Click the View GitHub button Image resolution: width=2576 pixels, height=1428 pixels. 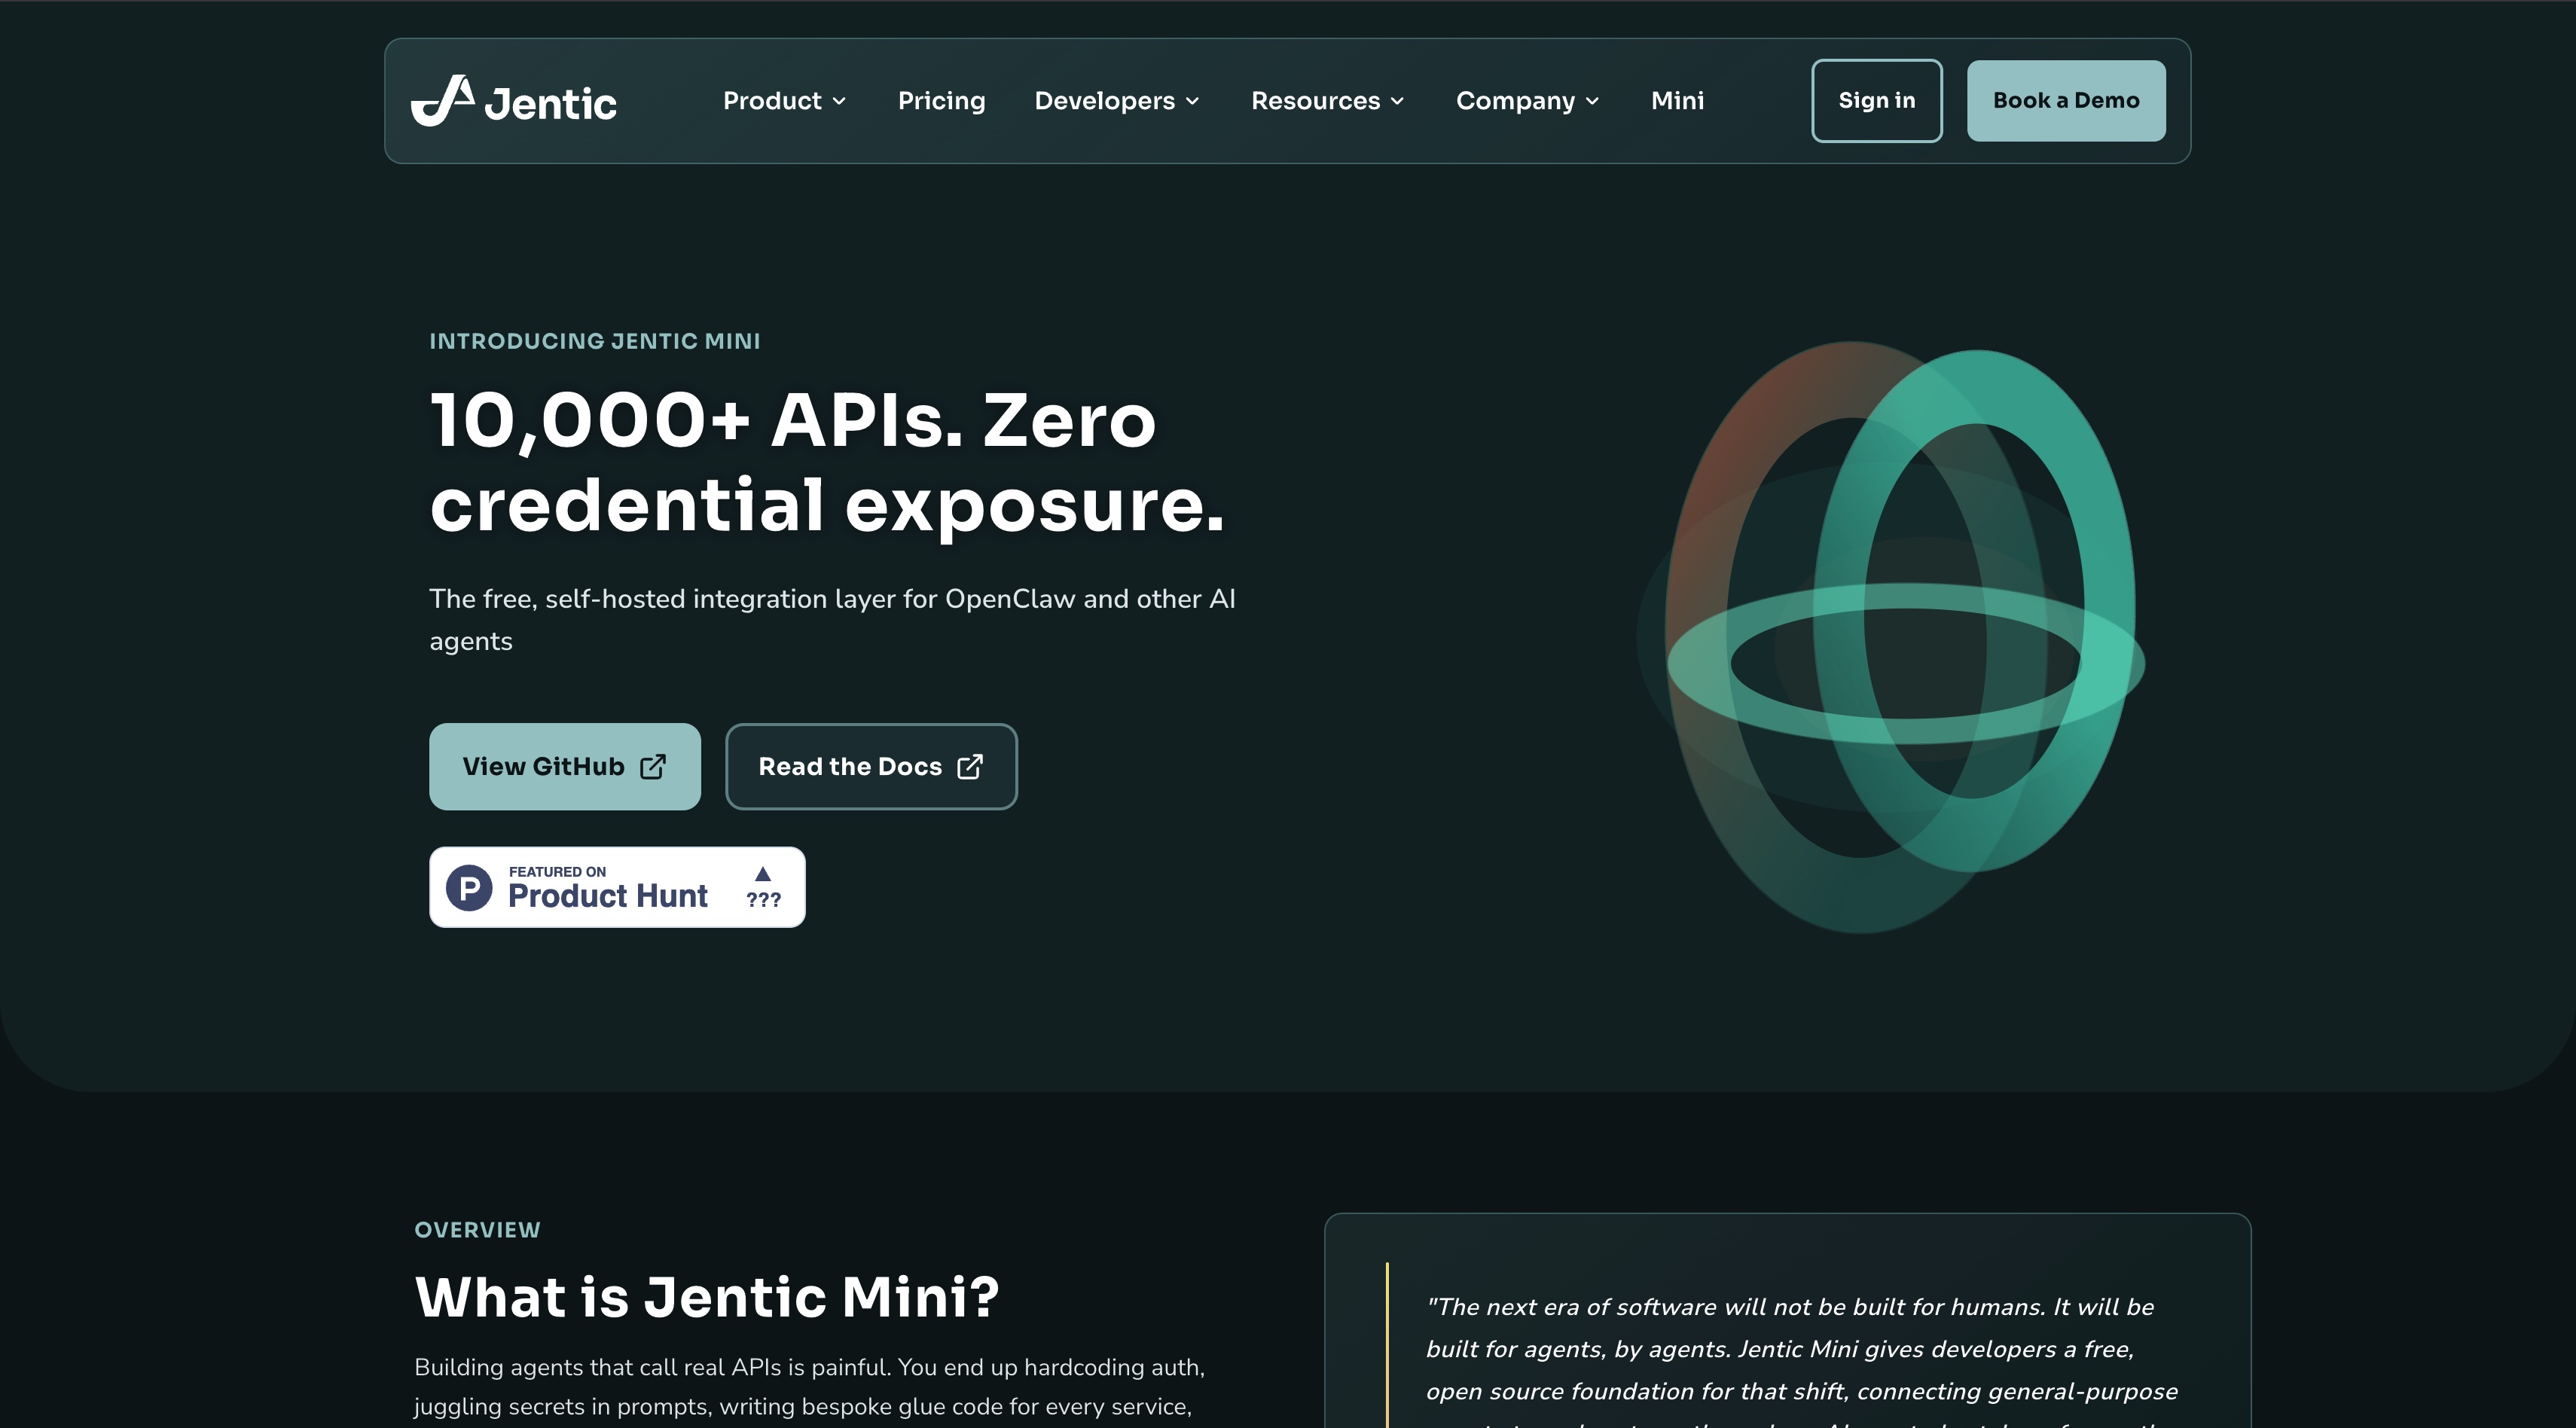click(x=565, y=766)
